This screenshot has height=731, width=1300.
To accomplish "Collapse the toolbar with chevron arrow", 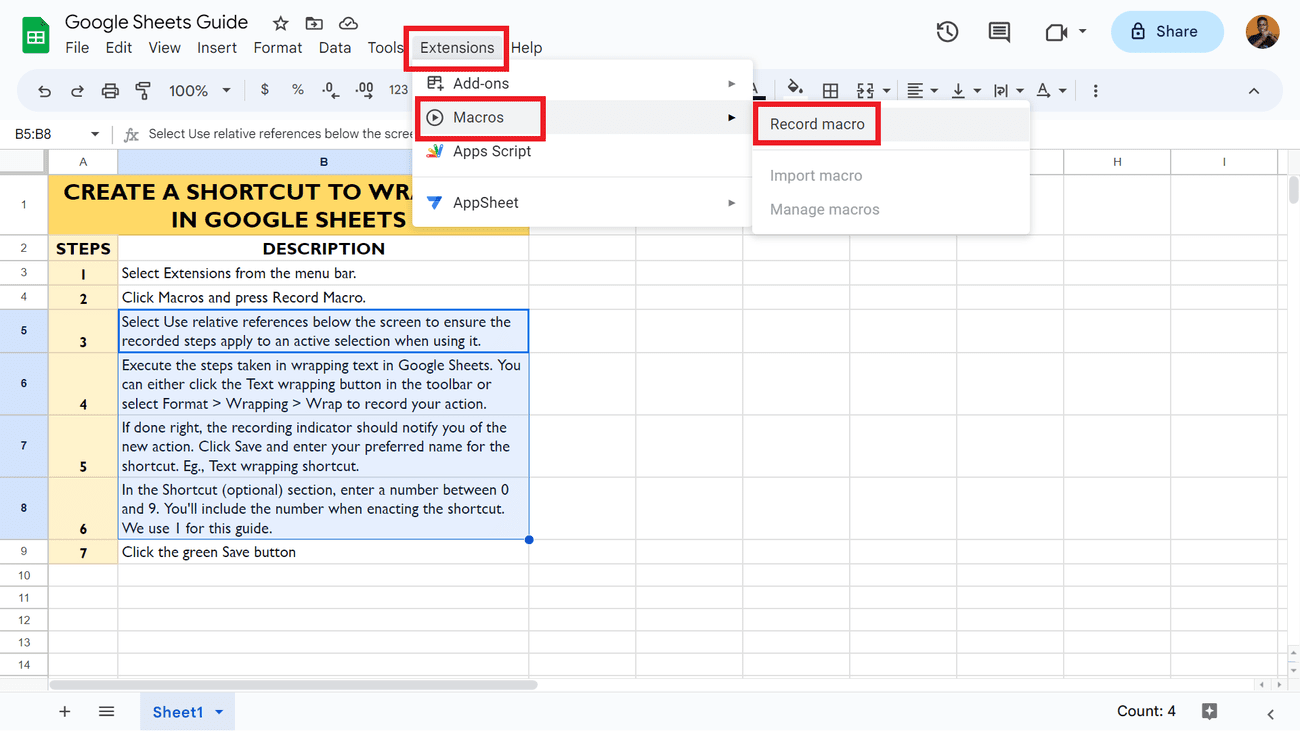I will pyautogui.click(x=1254, y=91).
